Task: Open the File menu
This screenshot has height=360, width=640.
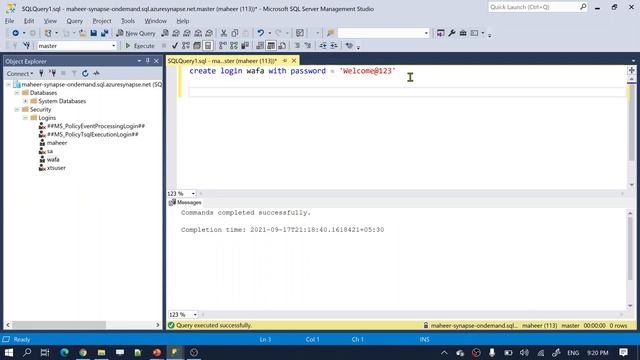Action: (x=9, y=21)
